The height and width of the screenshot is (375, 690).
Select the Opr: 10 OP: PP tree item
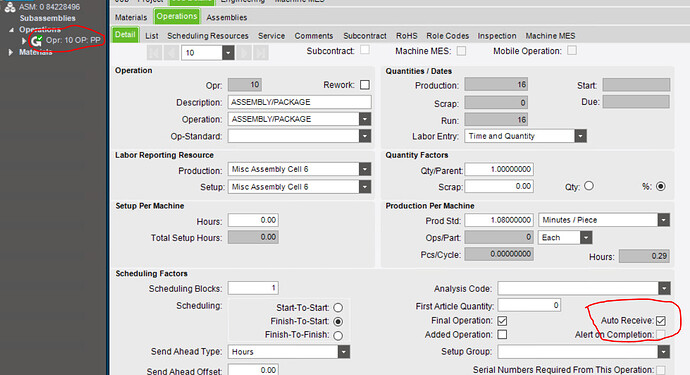(73, 40)
